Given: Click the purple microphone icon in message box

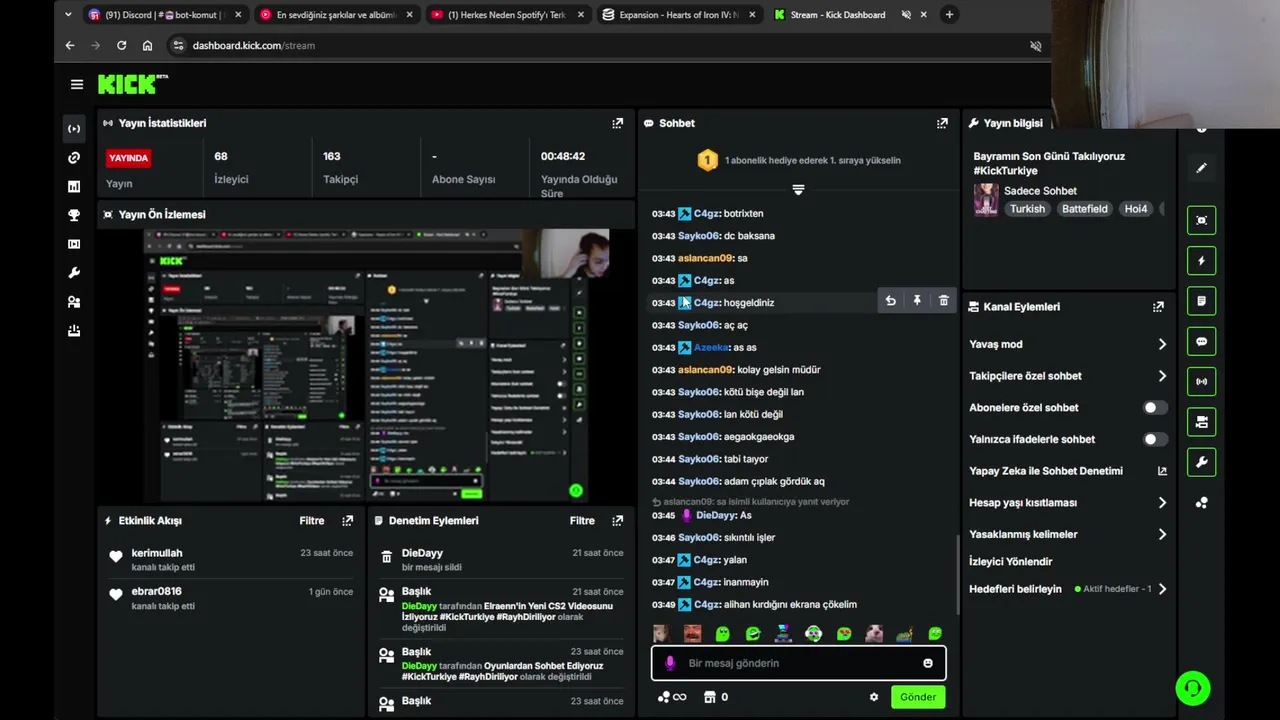Looking at the screenshot, I should 670,663.
